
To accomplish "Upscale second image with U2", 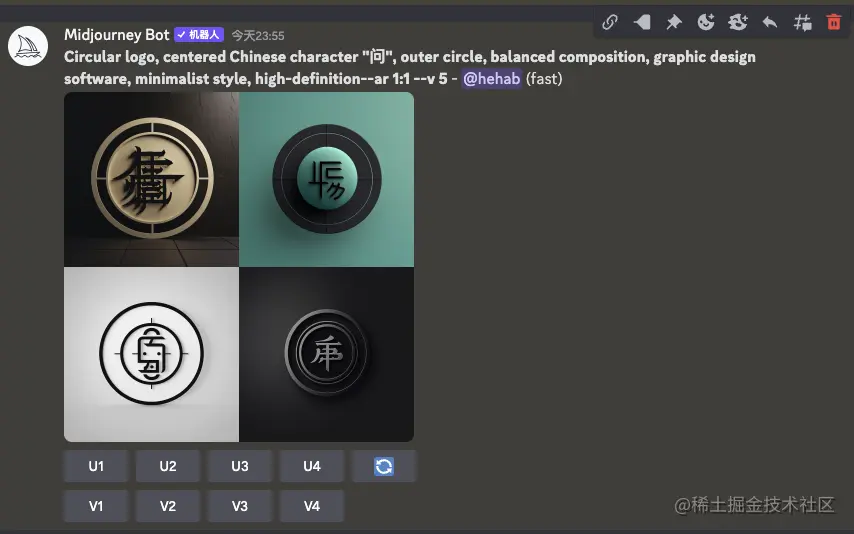I will click(x=168, y=466).
